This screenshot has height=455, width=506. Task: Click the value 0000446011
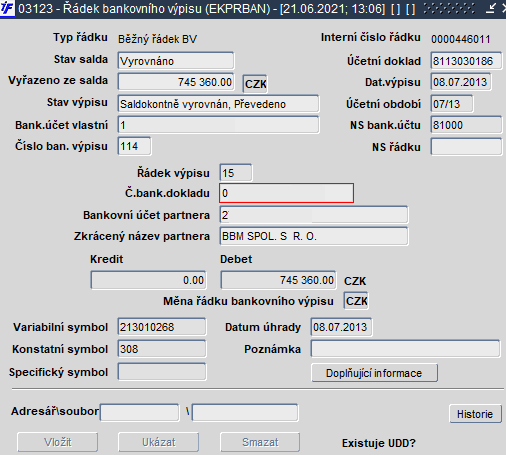click(461, 39)
